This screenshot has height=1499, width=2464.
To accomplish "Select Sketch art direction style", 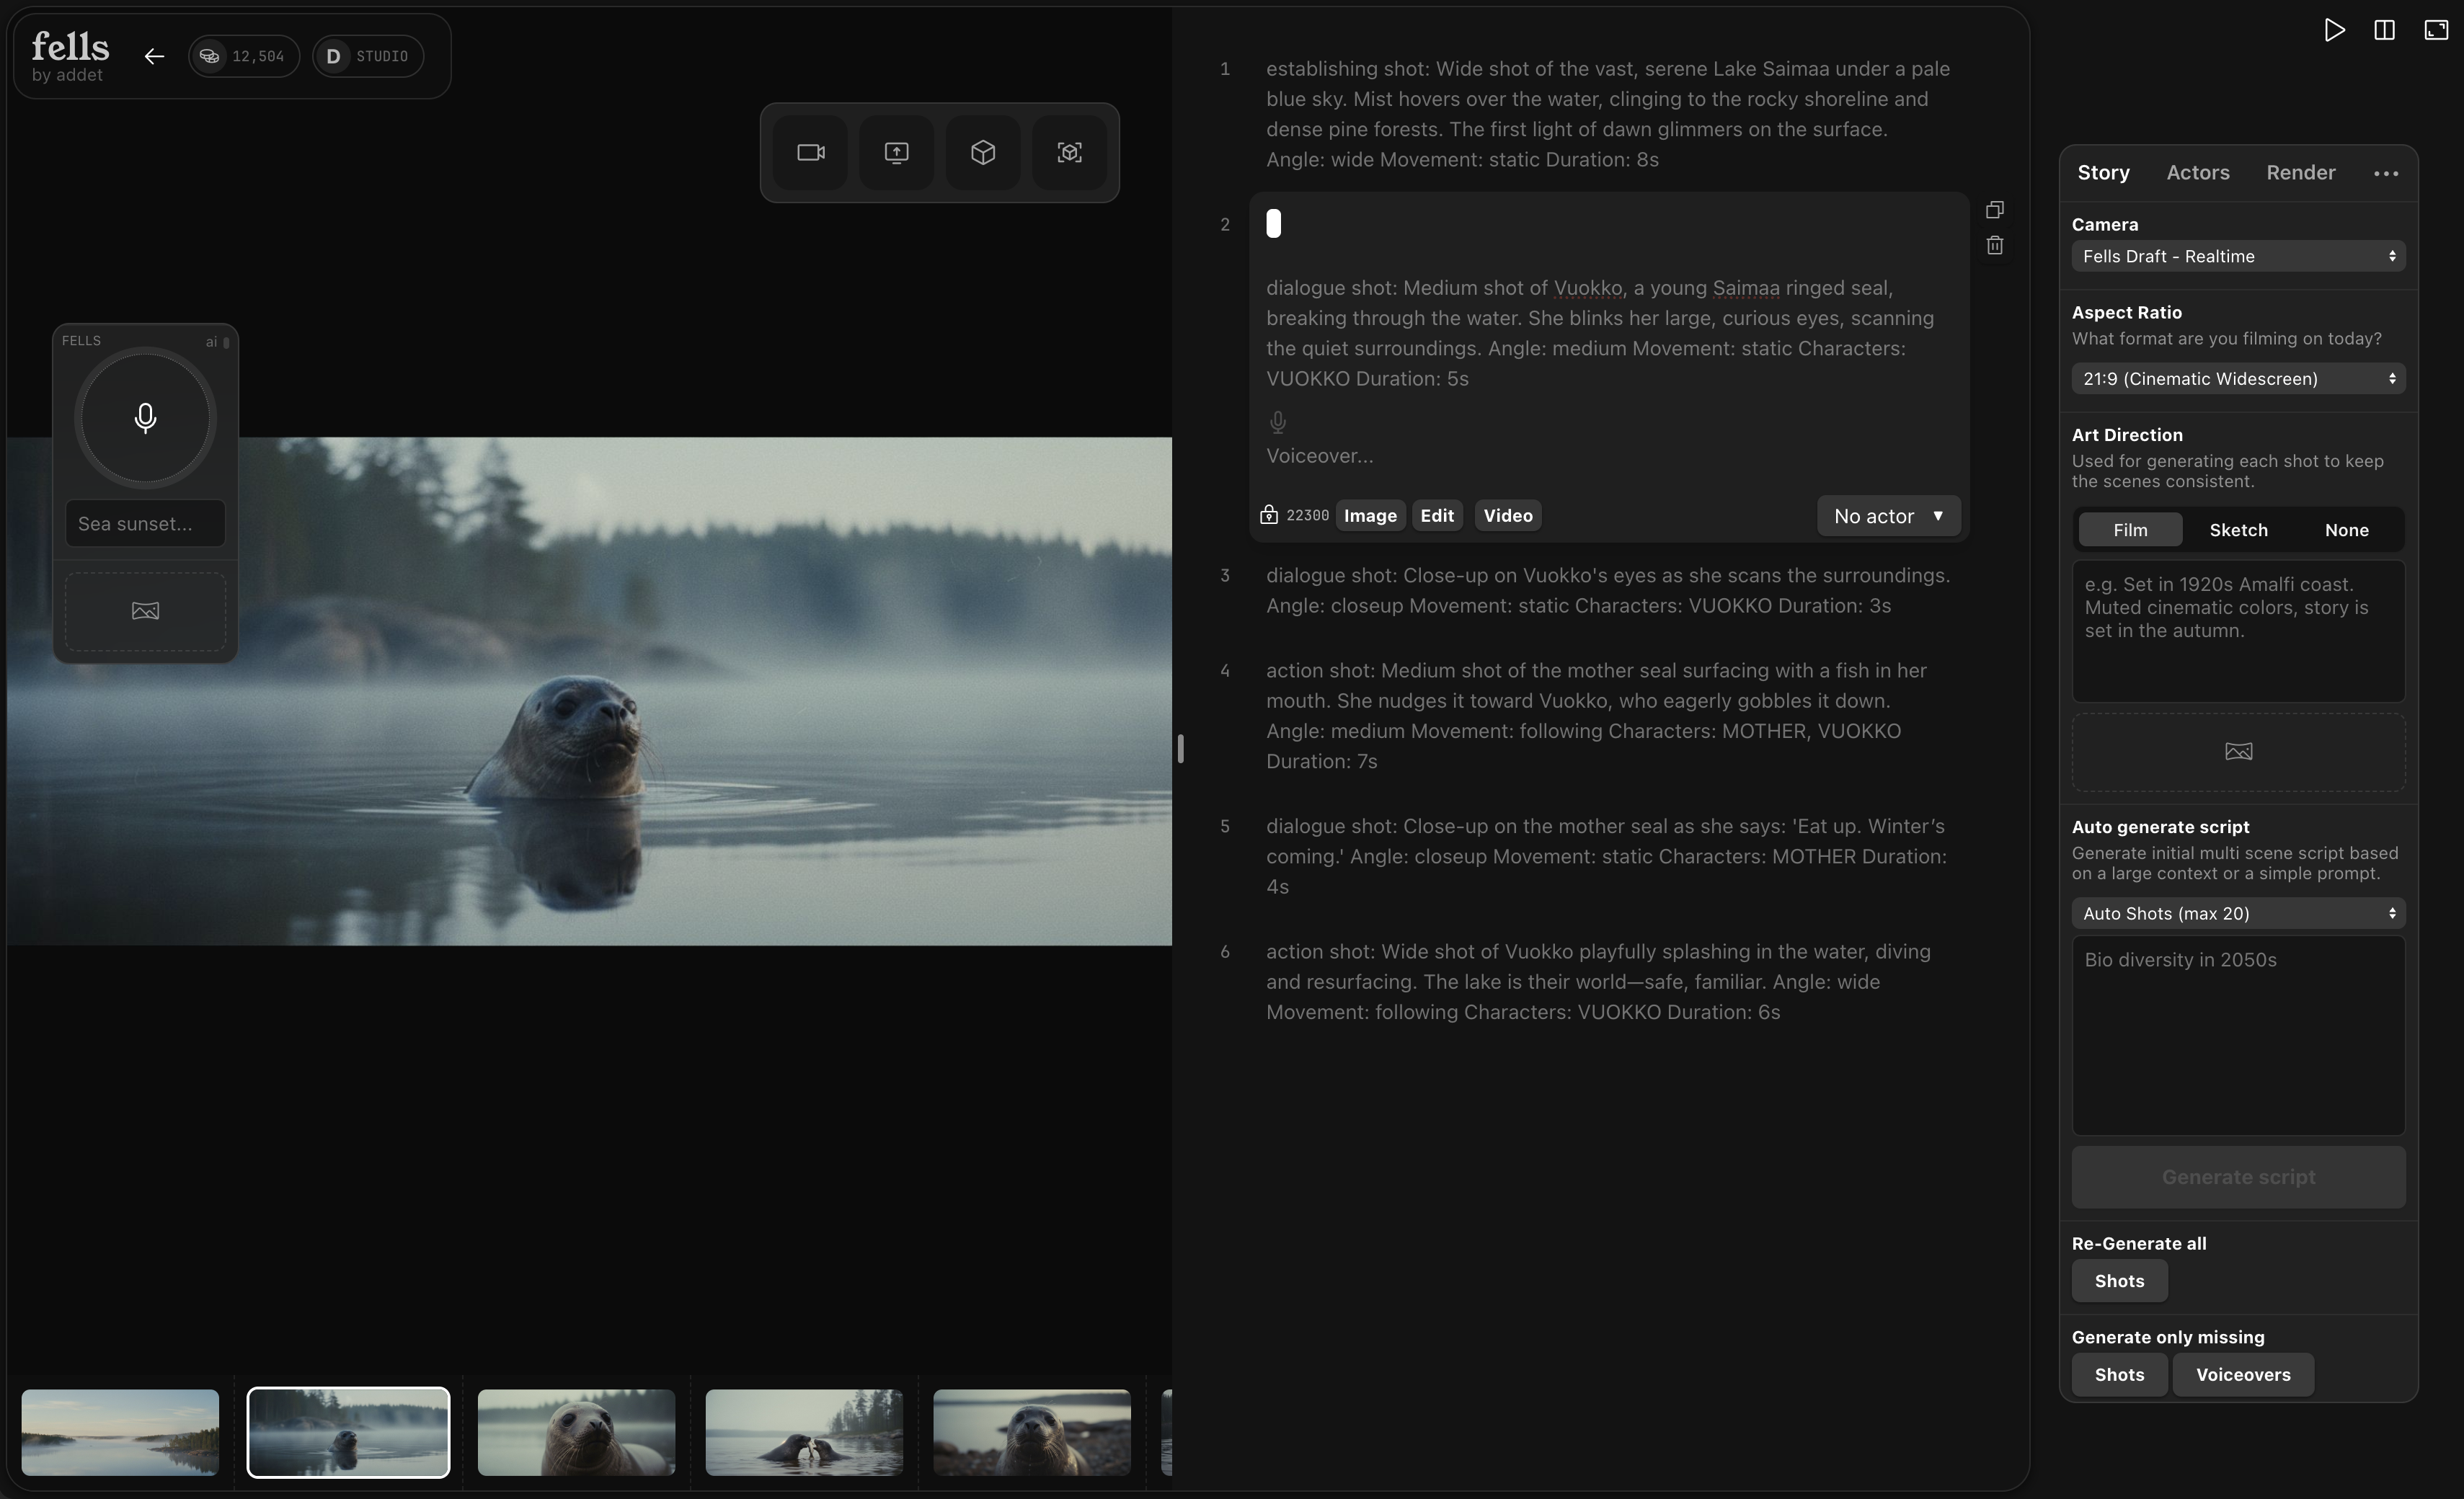I will [2238, 530].
